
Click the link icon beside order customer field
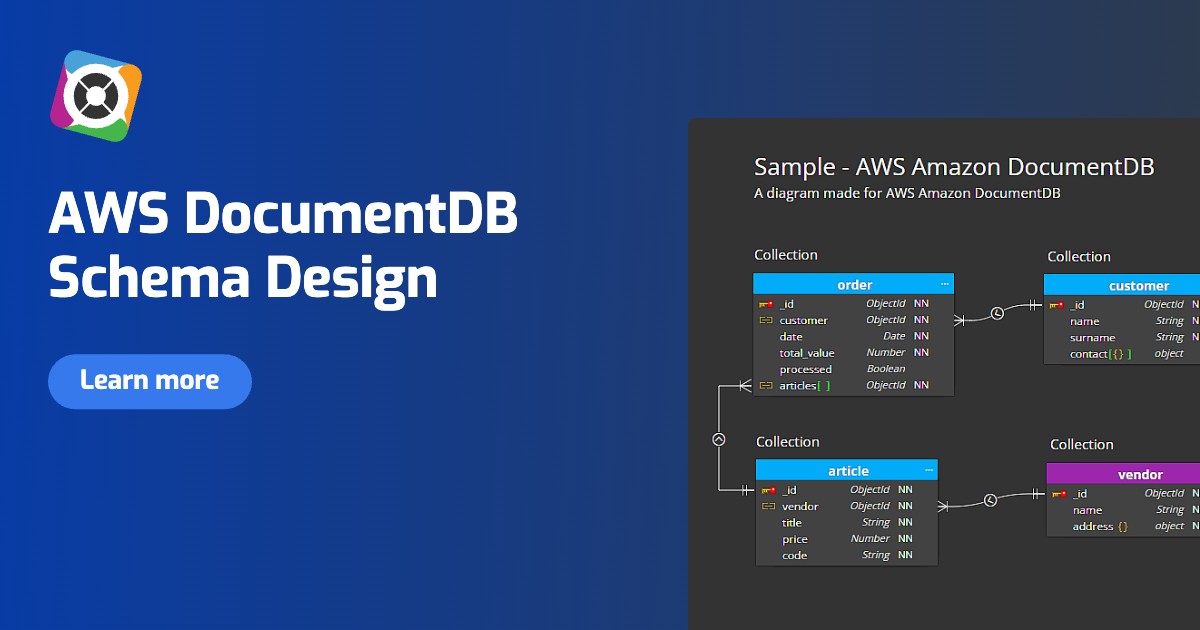(766, 320)
